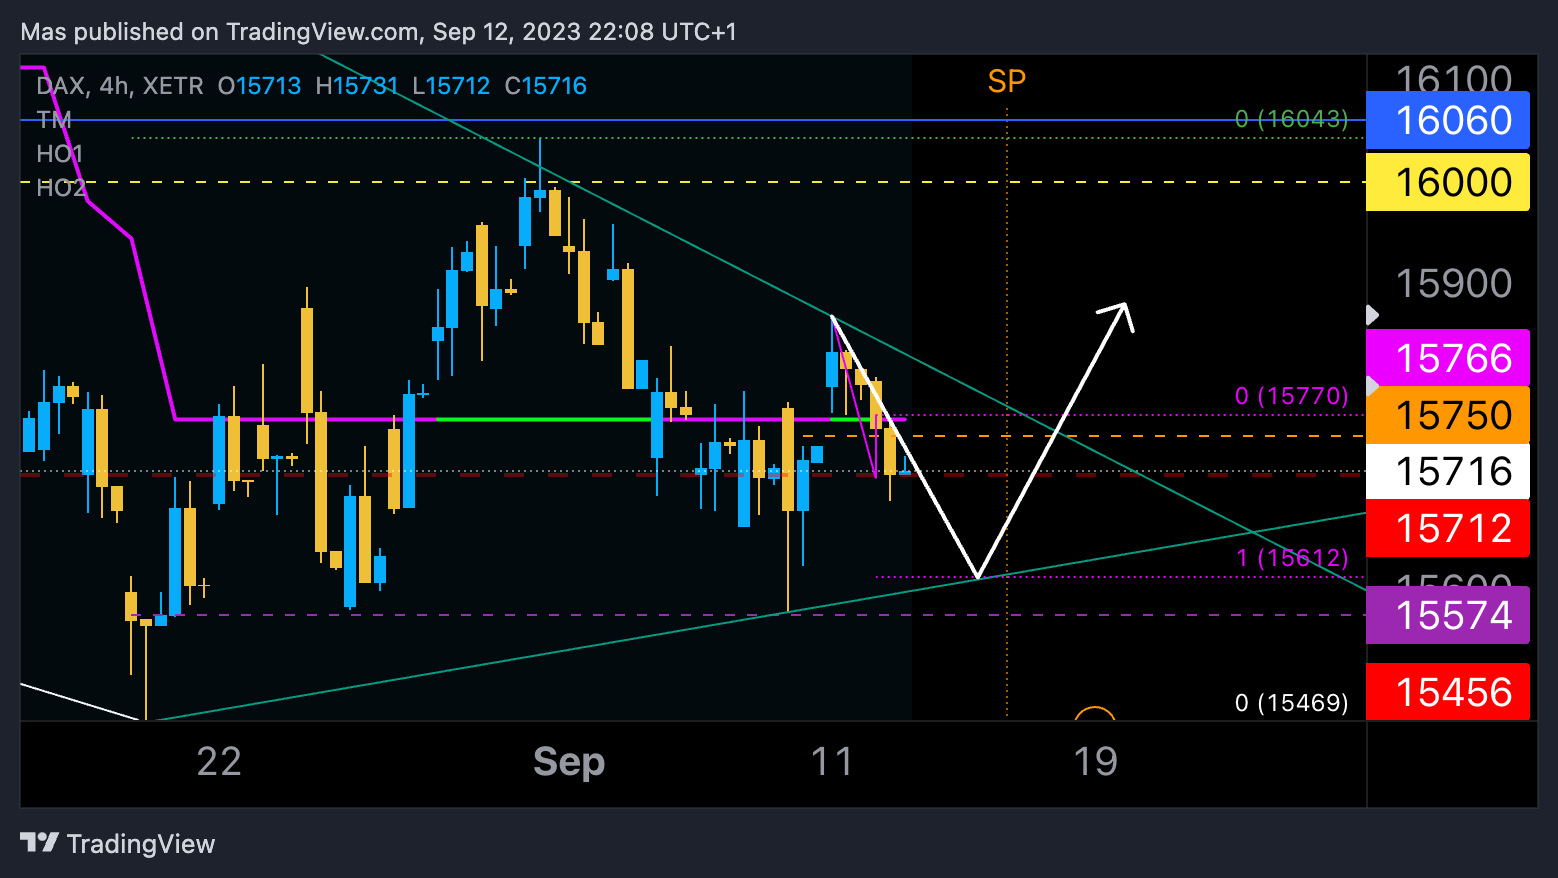Click the date label 11 on the time axis

832,762
